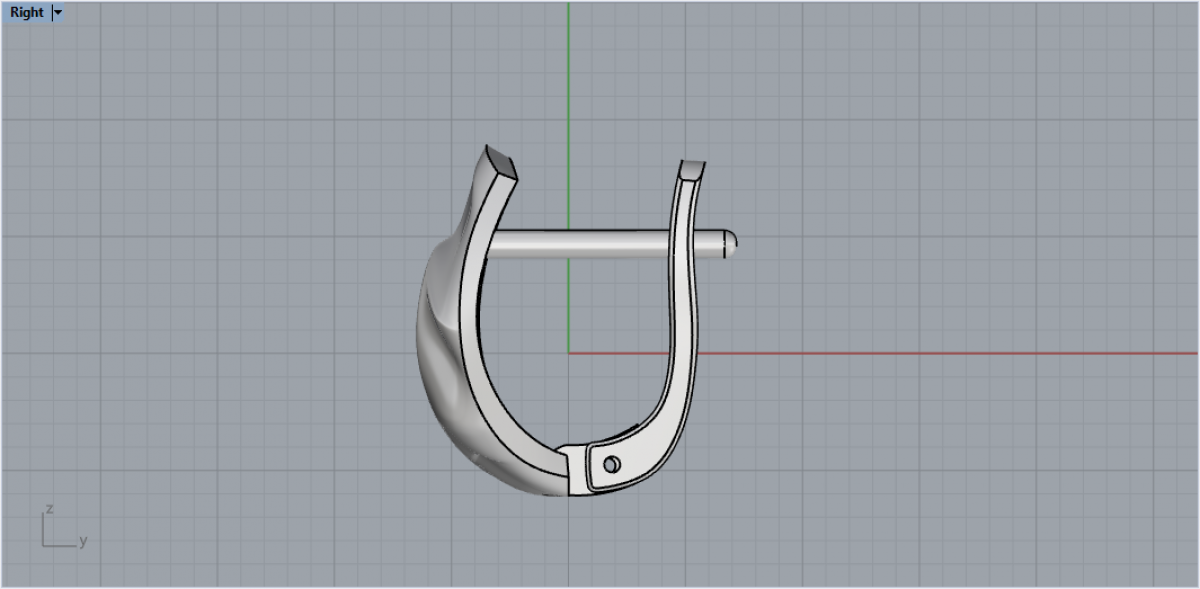Image resolution: width=1200 pixels, height=589 pixels.
Task: Select the Right viewport title label
Action: coord(27,13)
